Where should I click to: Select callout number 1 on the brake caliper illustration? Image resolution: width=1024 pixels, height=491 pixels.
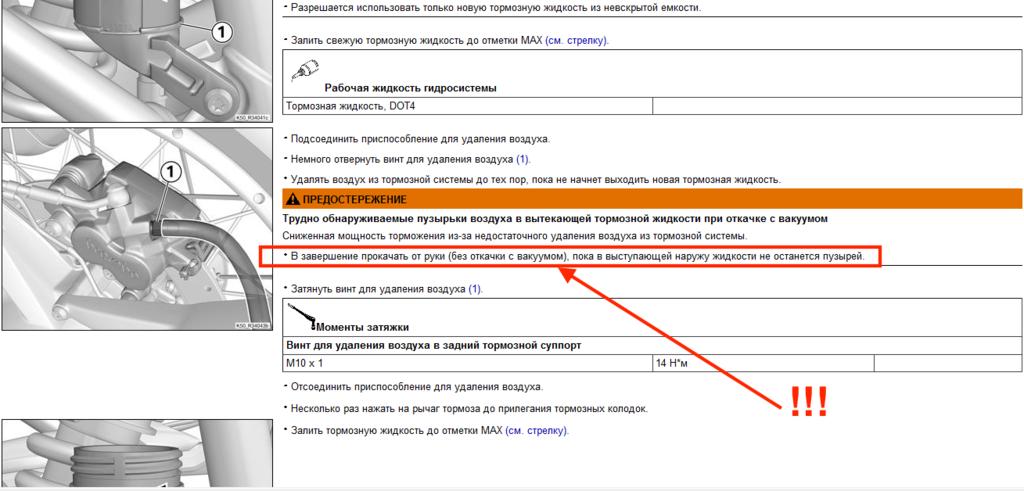pos(170,172)
